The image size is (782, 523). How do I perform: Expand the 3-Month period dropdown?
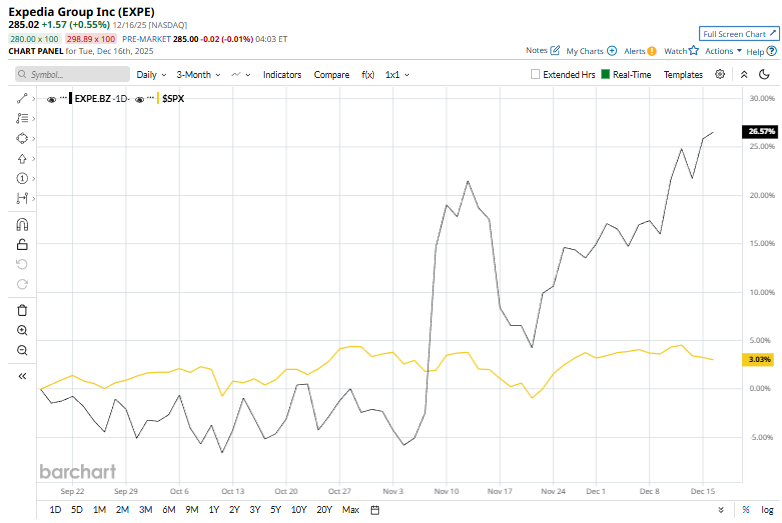click(x=198, y=75)
